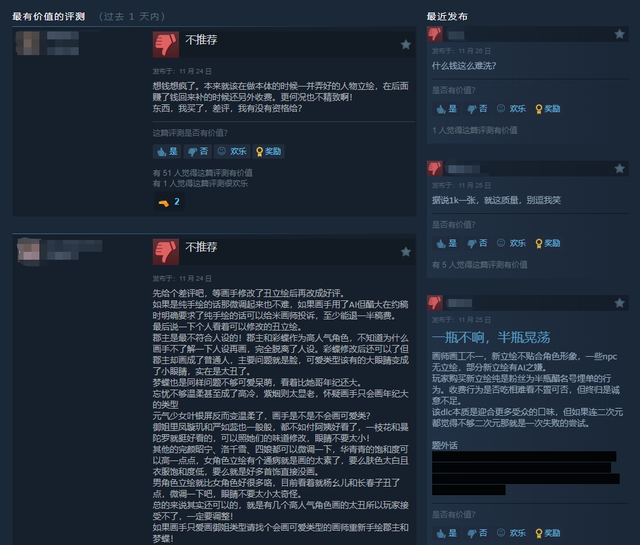Viewport: 640px width, 545px height.
Task: Vote 是 on the 一瓶不响 review
Action: tap(447, 533)
